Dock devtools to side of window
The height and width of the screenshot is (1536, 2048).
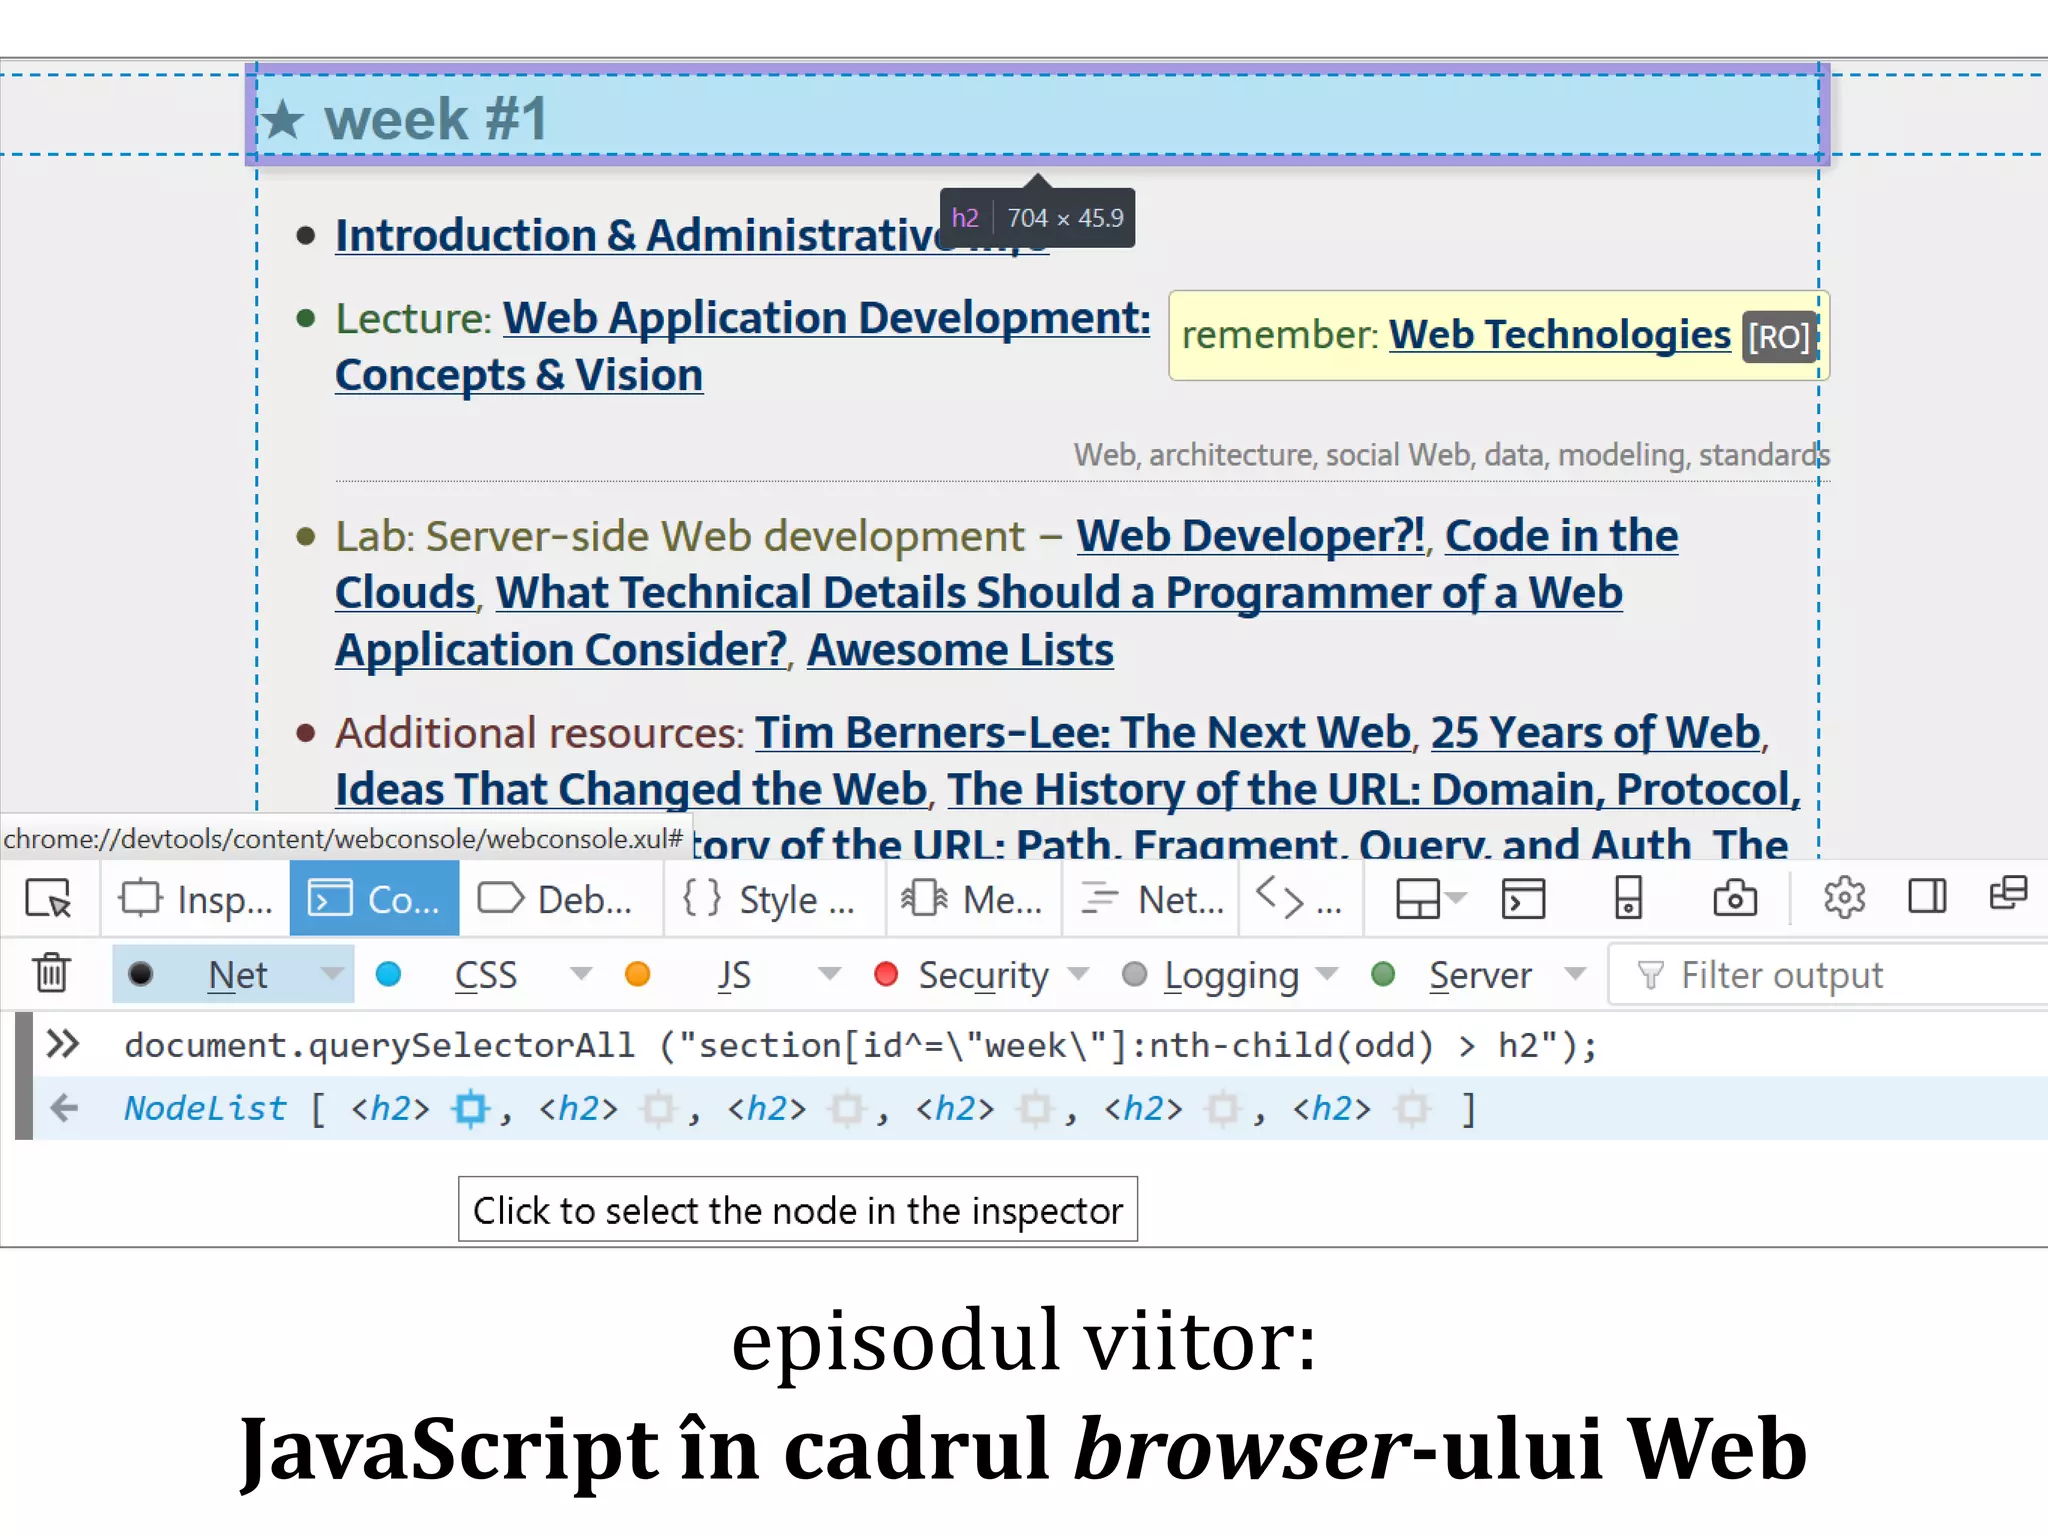tap(1927, 896)
